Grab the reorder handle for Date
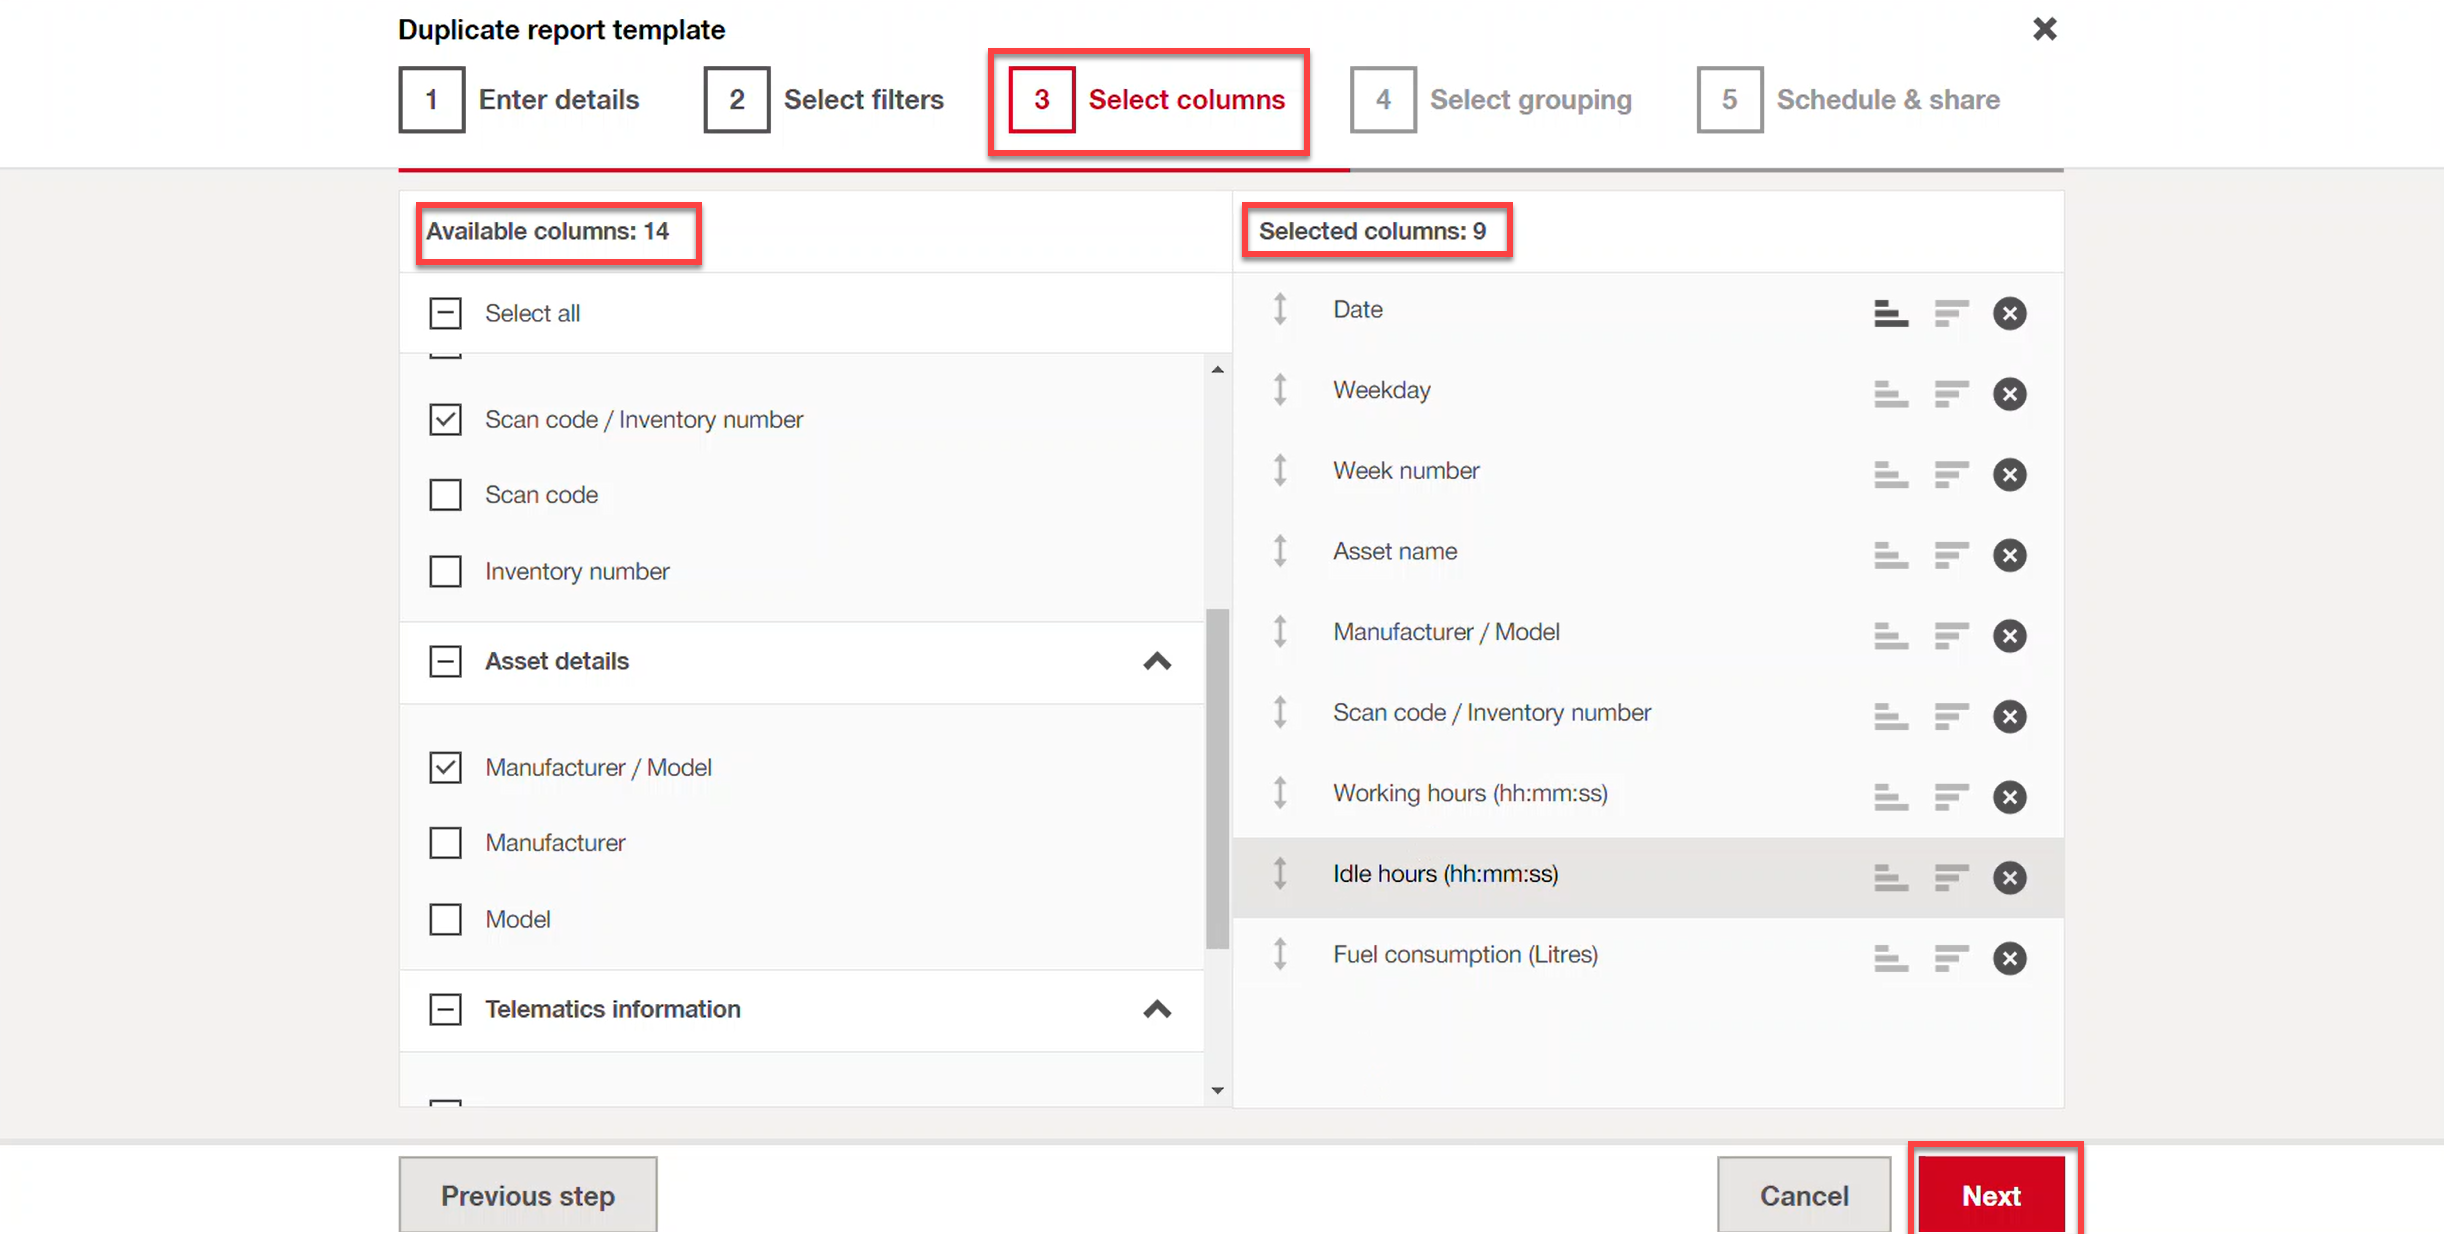Screen dimensions: 2444x1234 click(x=1280, y=309)
